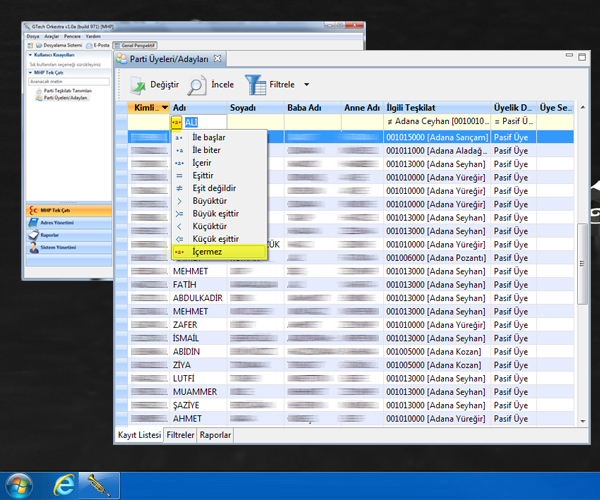Pick 'Eşit değildir' in the operator menu
Screen dimensions: 600x500
219,188
